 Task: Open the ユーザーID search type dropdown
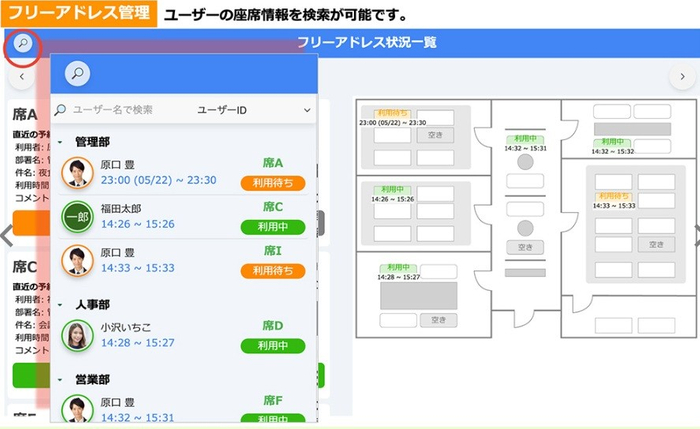click(x=254, y=110)
